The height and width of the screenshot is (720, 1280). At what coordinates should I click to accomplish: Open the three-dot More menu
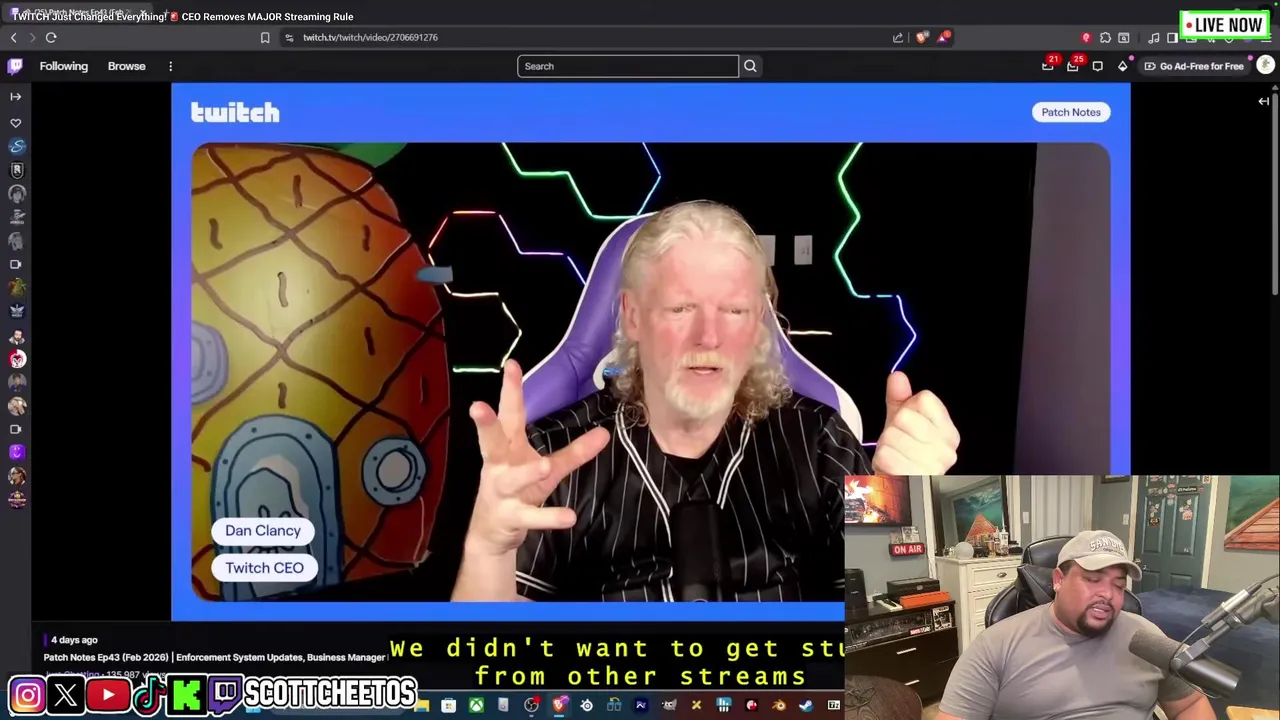pyautogui.click(x=170, y=66)
